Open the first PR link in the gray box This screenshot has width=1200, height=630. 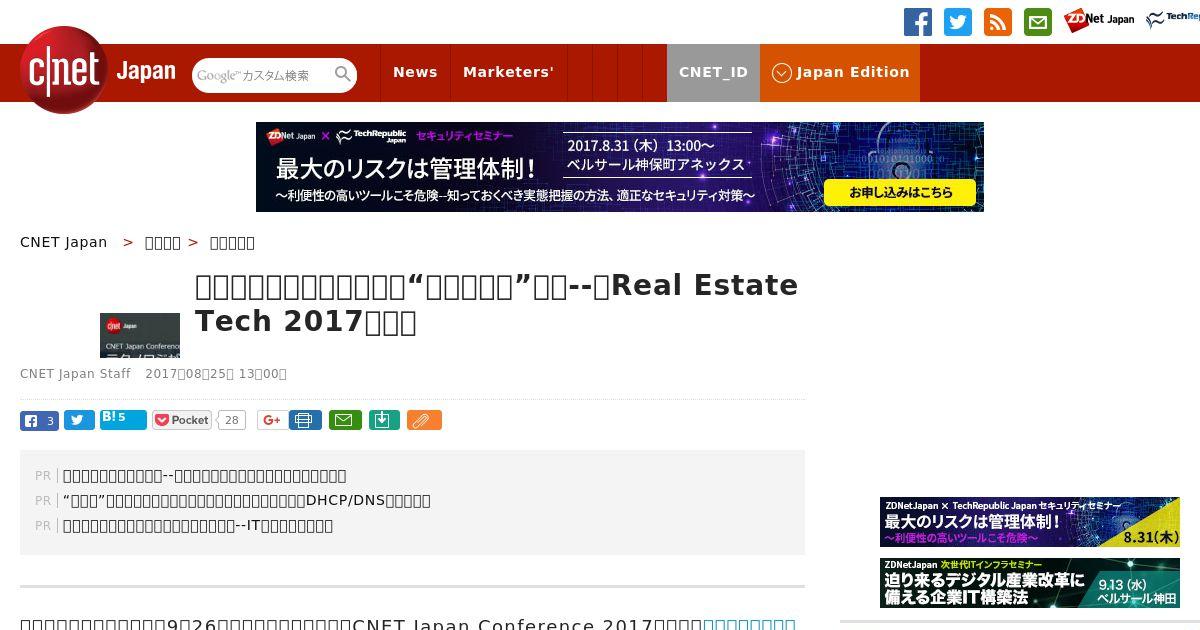coord(204,476)
